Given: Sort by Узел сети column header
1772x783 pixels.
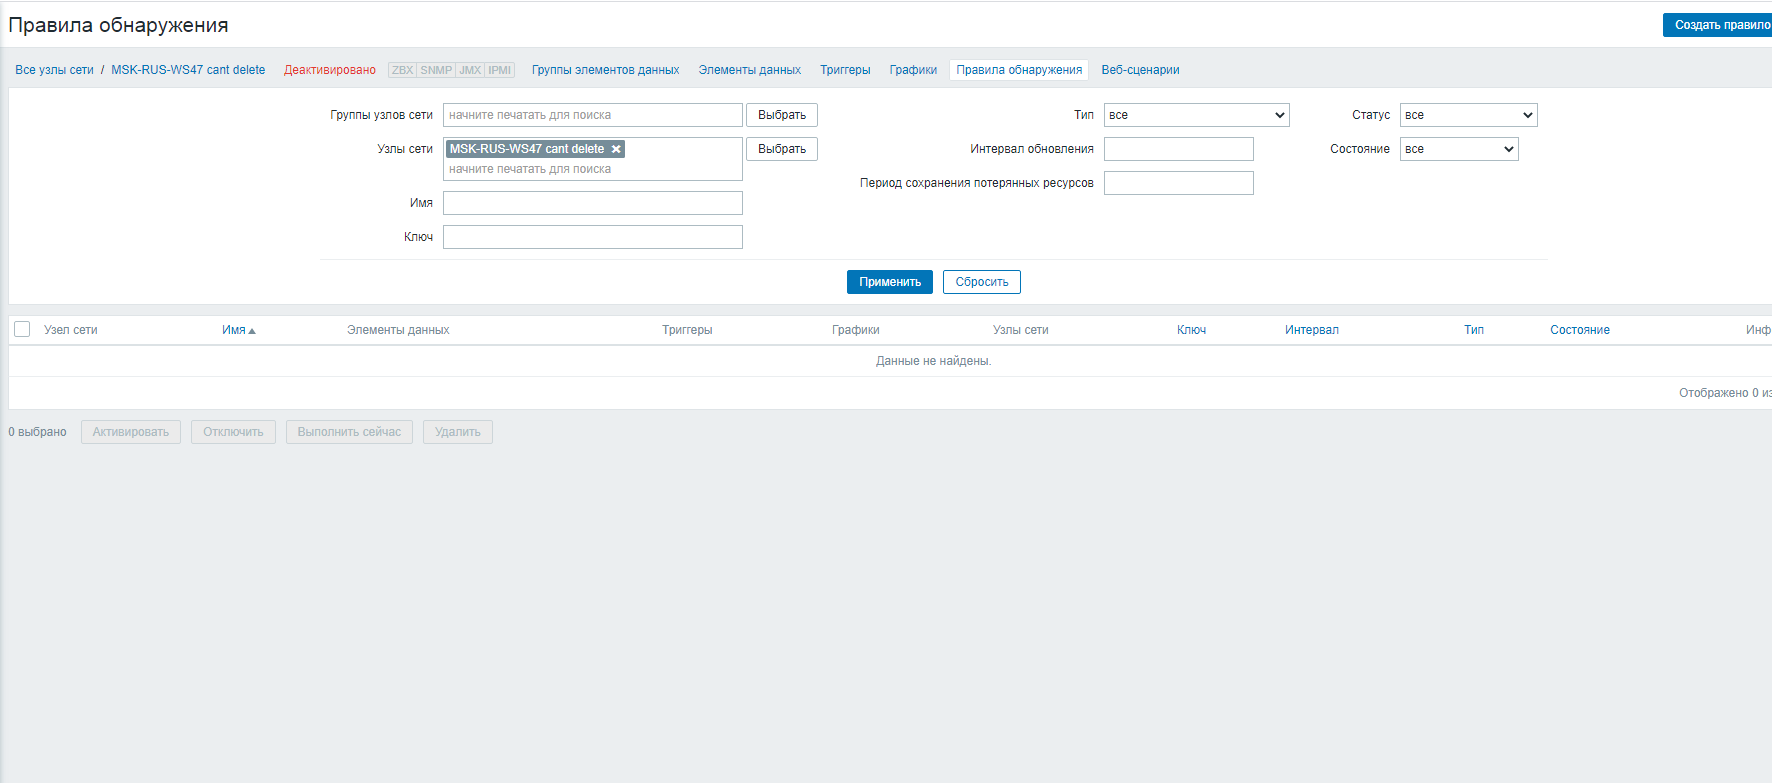Looking at the screenshot, I should pos(71,330).
